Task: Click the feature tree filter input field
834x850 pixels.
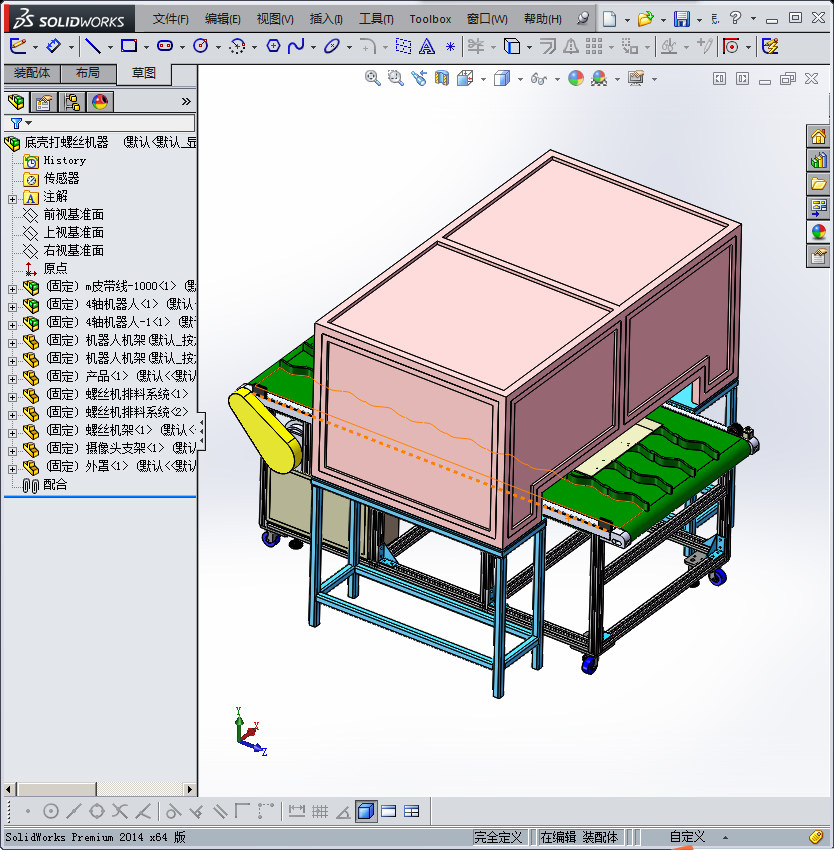Action: click(114, 123)
